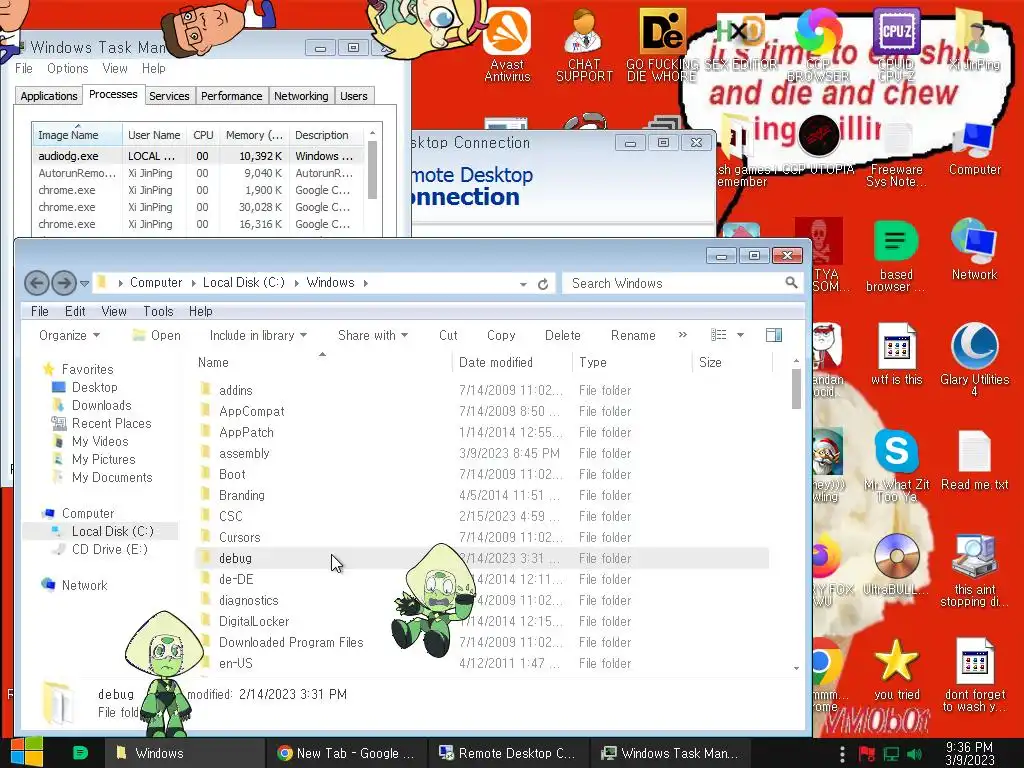This screenshot has width=1024, height=768.
Task: Click the Copy toolbar button
Action: point(501,335)
